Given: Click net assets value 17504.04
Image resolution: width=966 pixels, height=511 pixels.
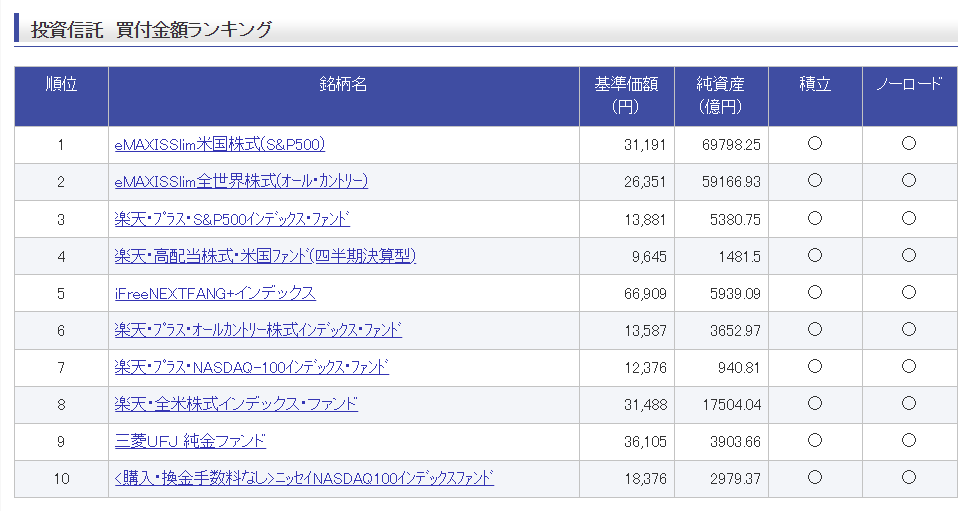Looking at the screenshot, I should [731, 405].
